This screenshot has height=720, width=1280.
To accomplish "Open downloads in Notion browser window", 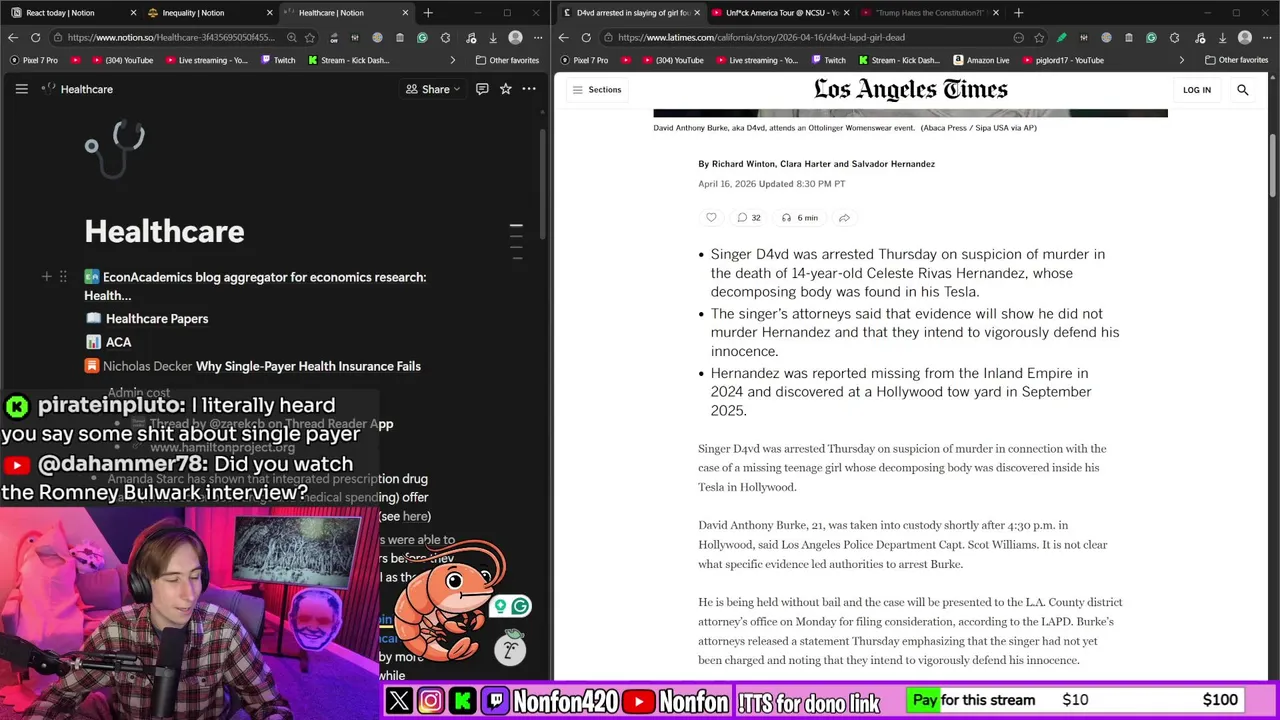I will click(x=493, y=37).
